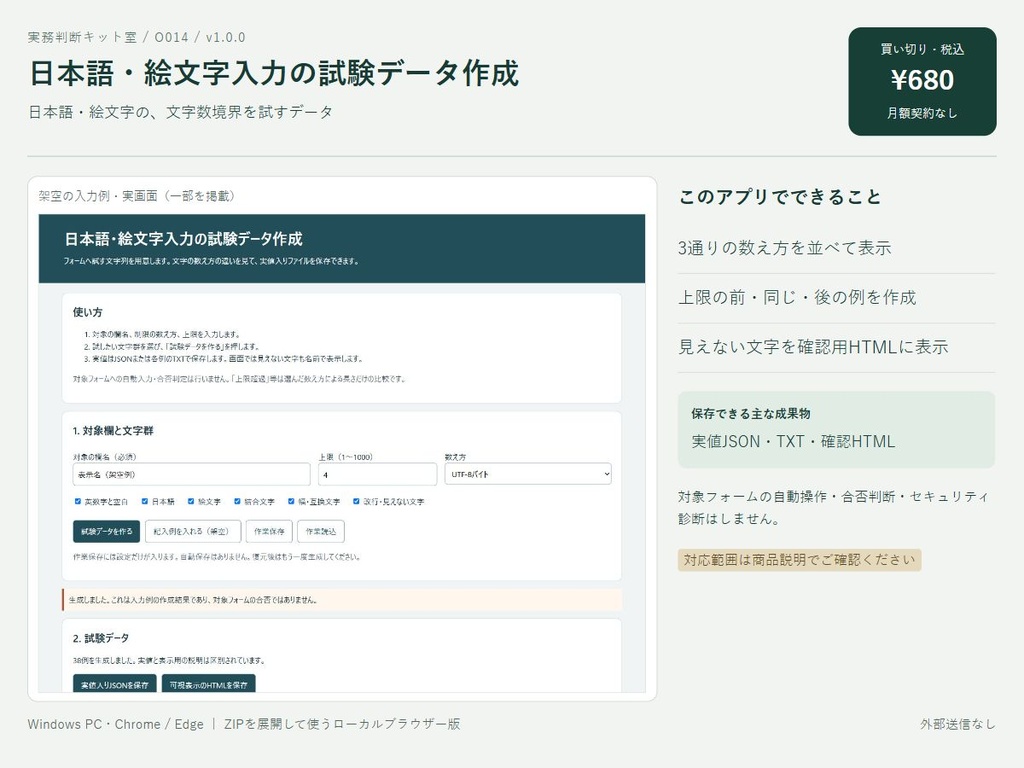Click the footer text 外部送信なし
The width and height of the screenshot is (1024, 768).
(x=957, y=724)
